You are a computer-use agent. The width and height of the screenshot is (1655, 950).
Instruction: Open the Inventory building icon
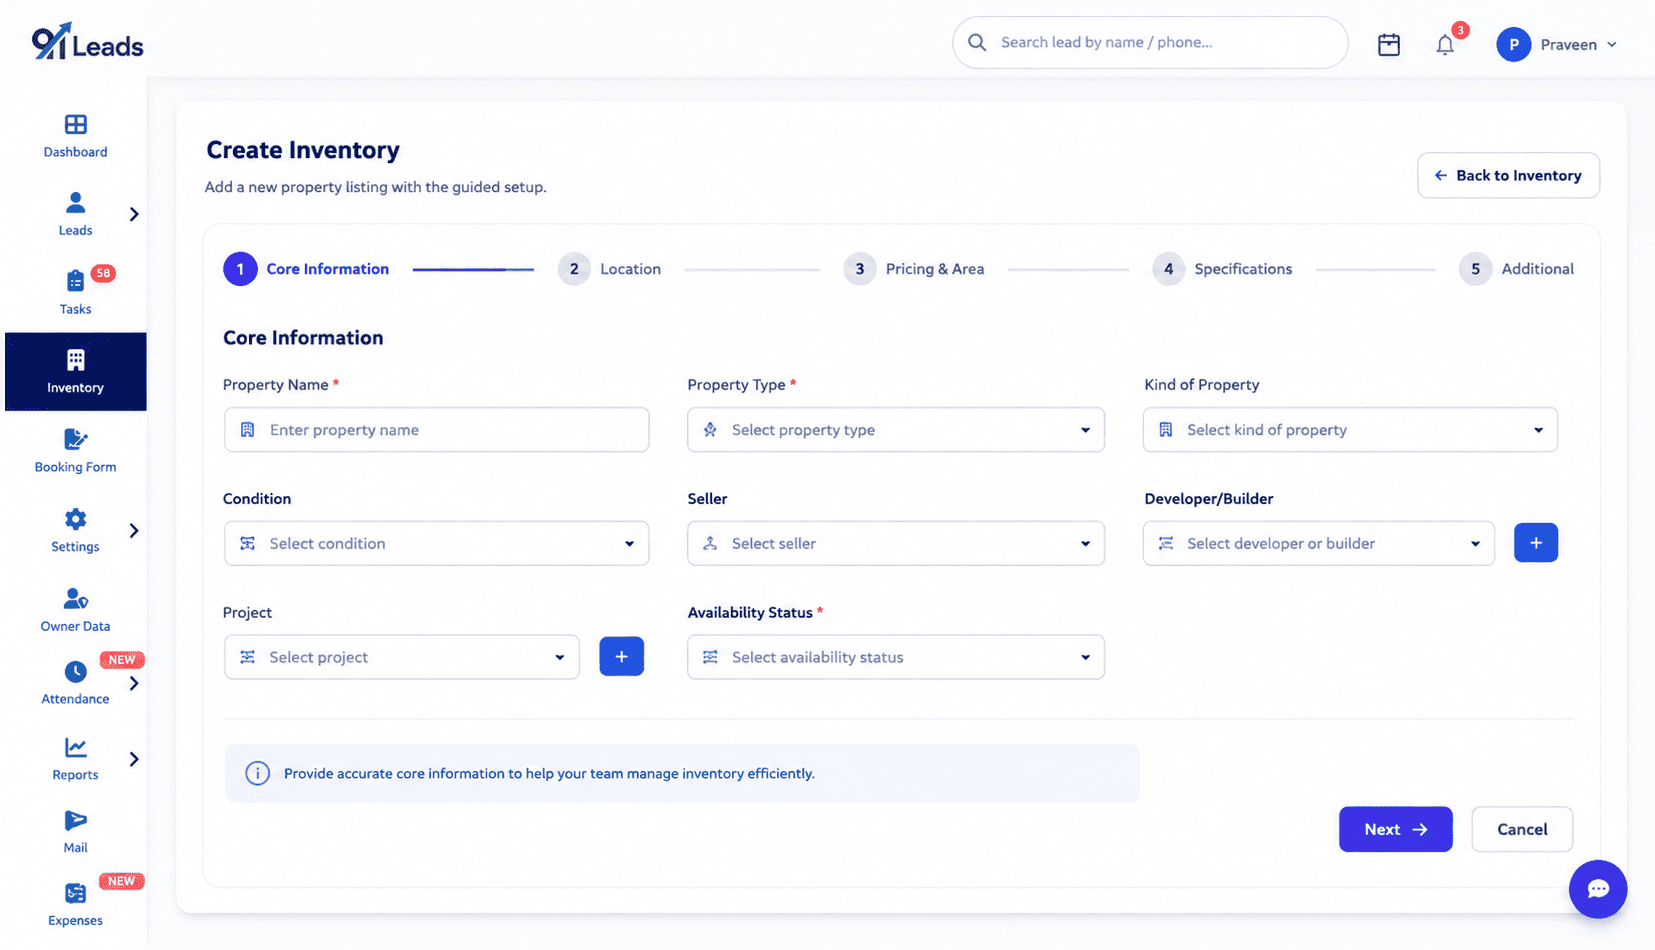click(x=75, y=360)
